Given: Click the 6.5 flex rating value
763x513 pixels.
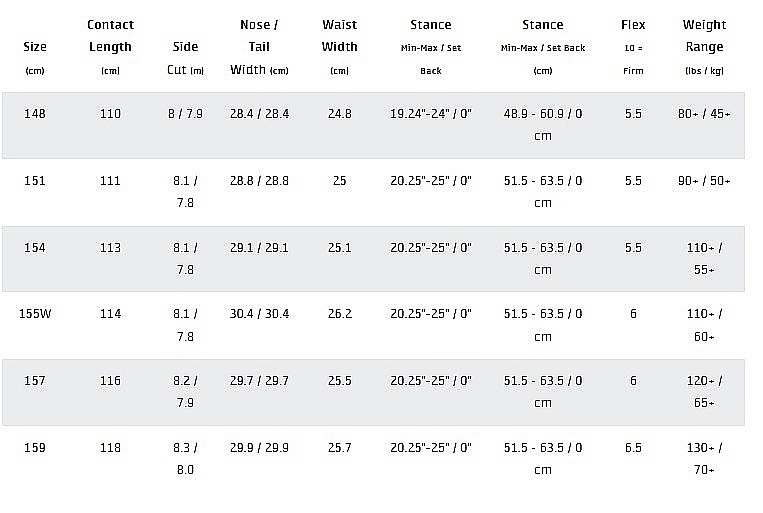Looking at the screenshot, I should (x=633, y=448).
